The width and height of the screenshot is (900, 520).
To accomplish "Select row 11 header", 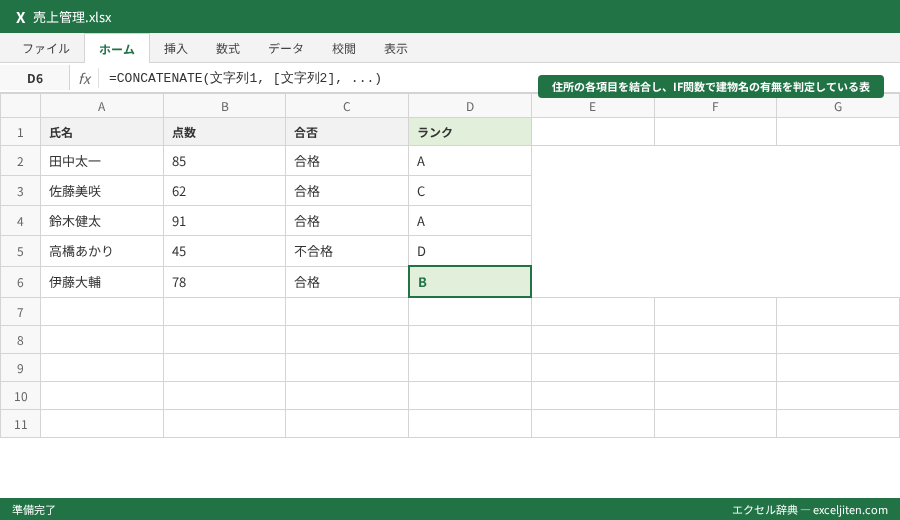I will (20, 424).
